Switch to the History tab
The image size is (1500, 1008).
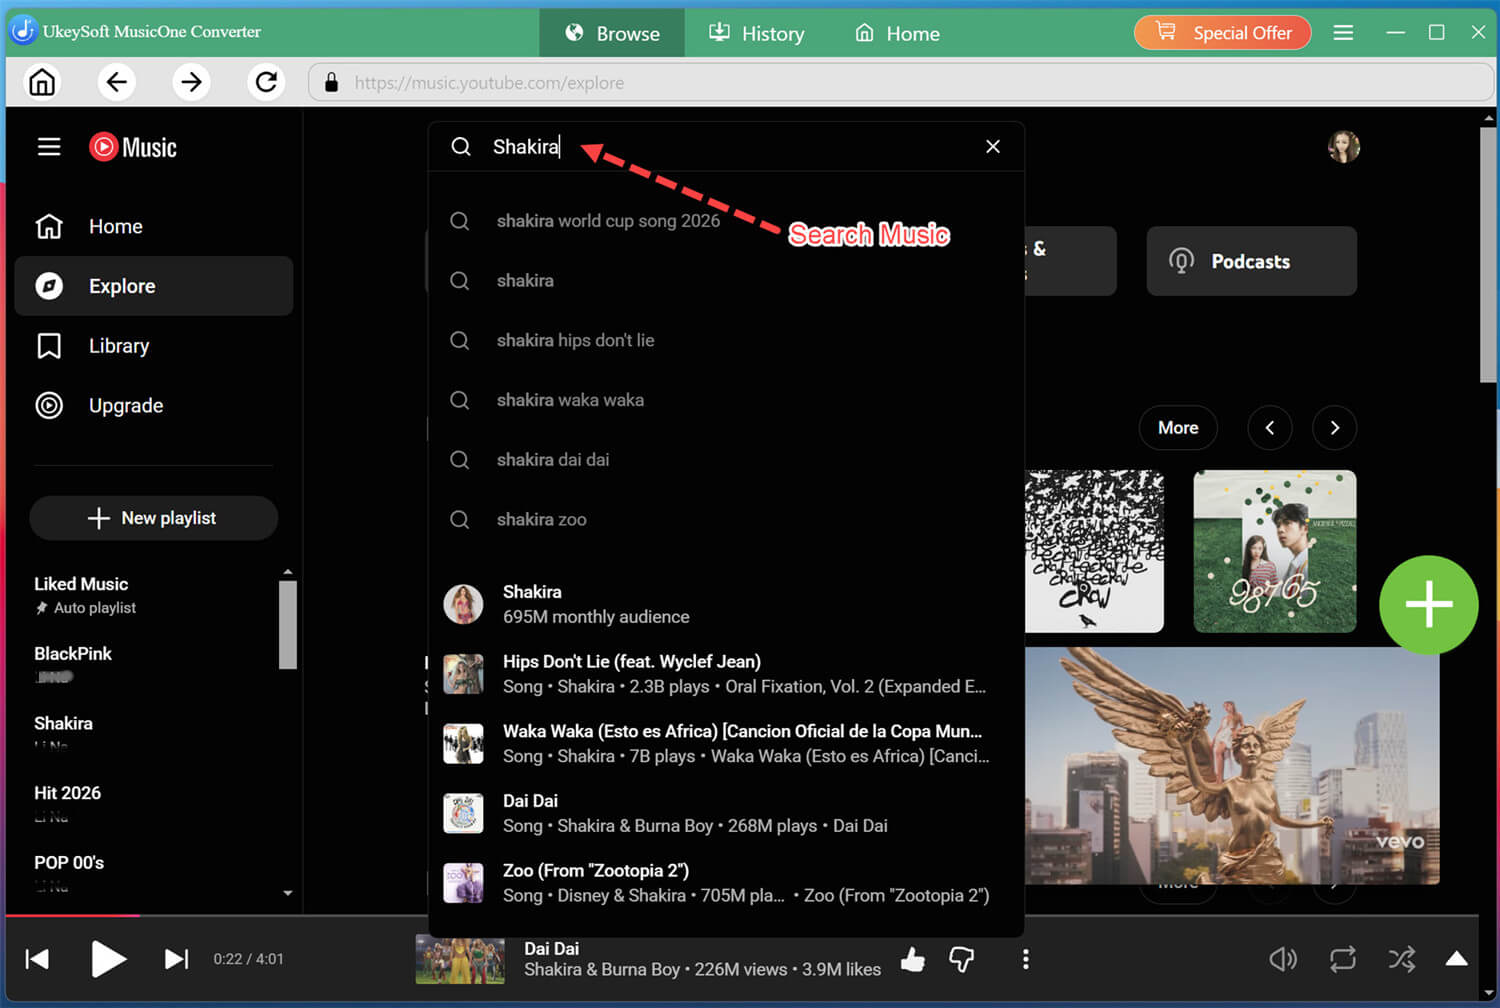coord(757,33)
